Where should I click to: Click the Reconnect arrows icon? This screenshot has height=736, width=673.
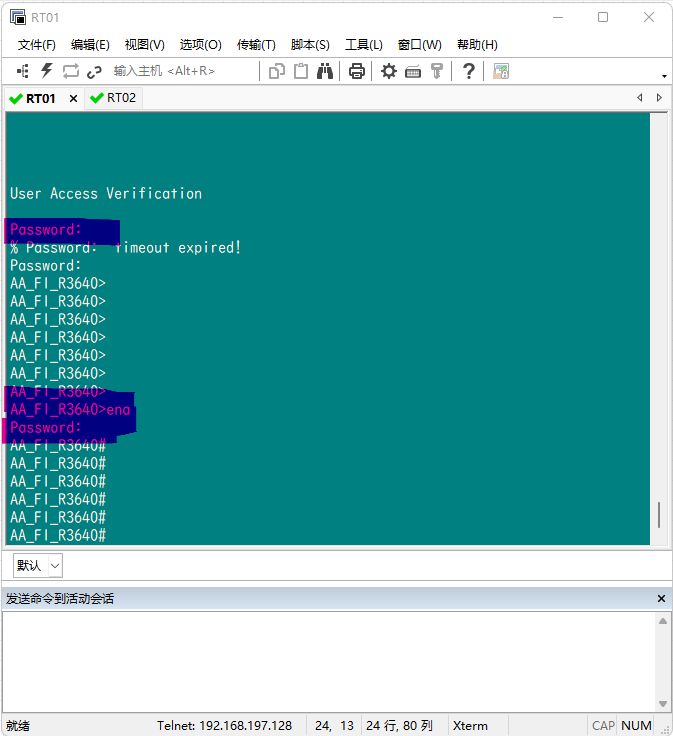point(71,71)
